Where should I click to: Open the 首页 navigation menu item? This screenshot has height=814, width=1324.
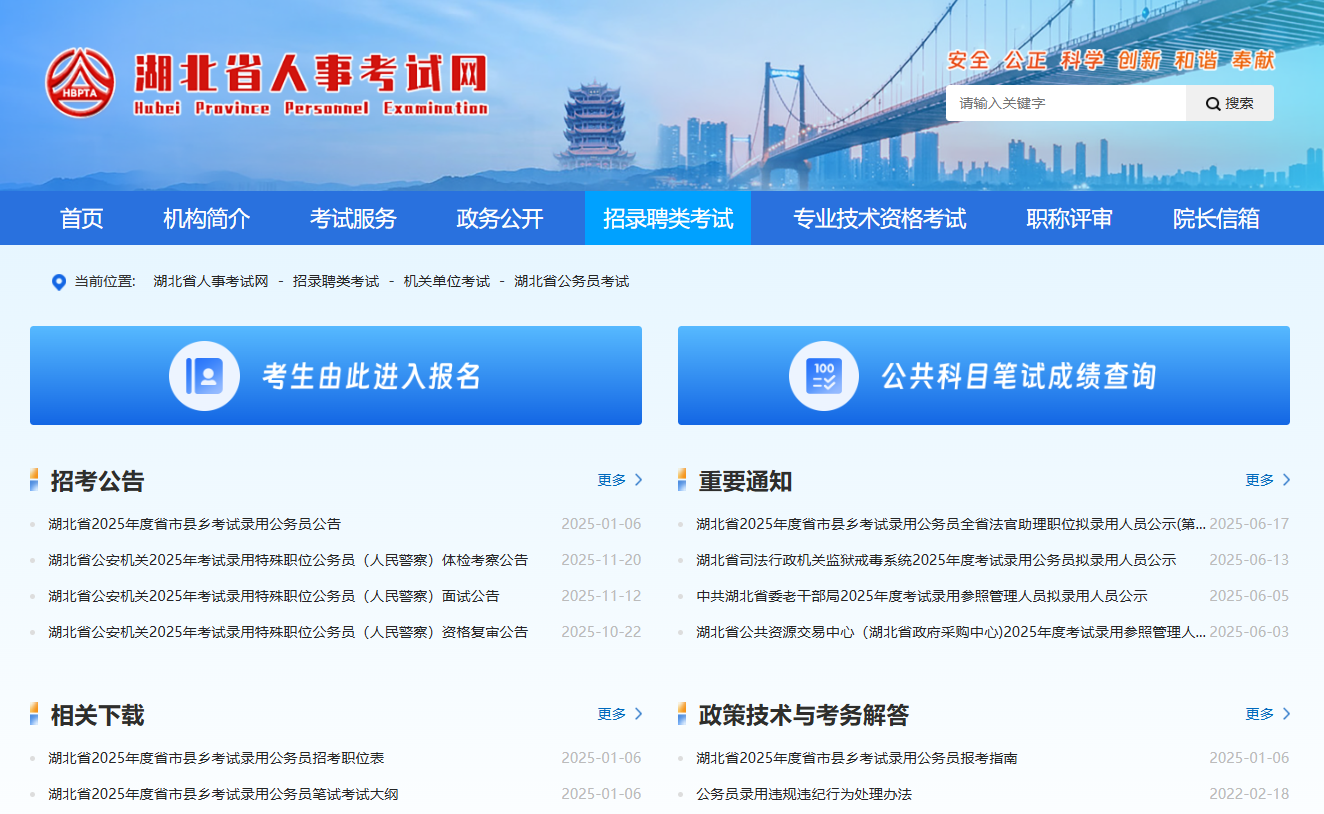click(81, 219)
